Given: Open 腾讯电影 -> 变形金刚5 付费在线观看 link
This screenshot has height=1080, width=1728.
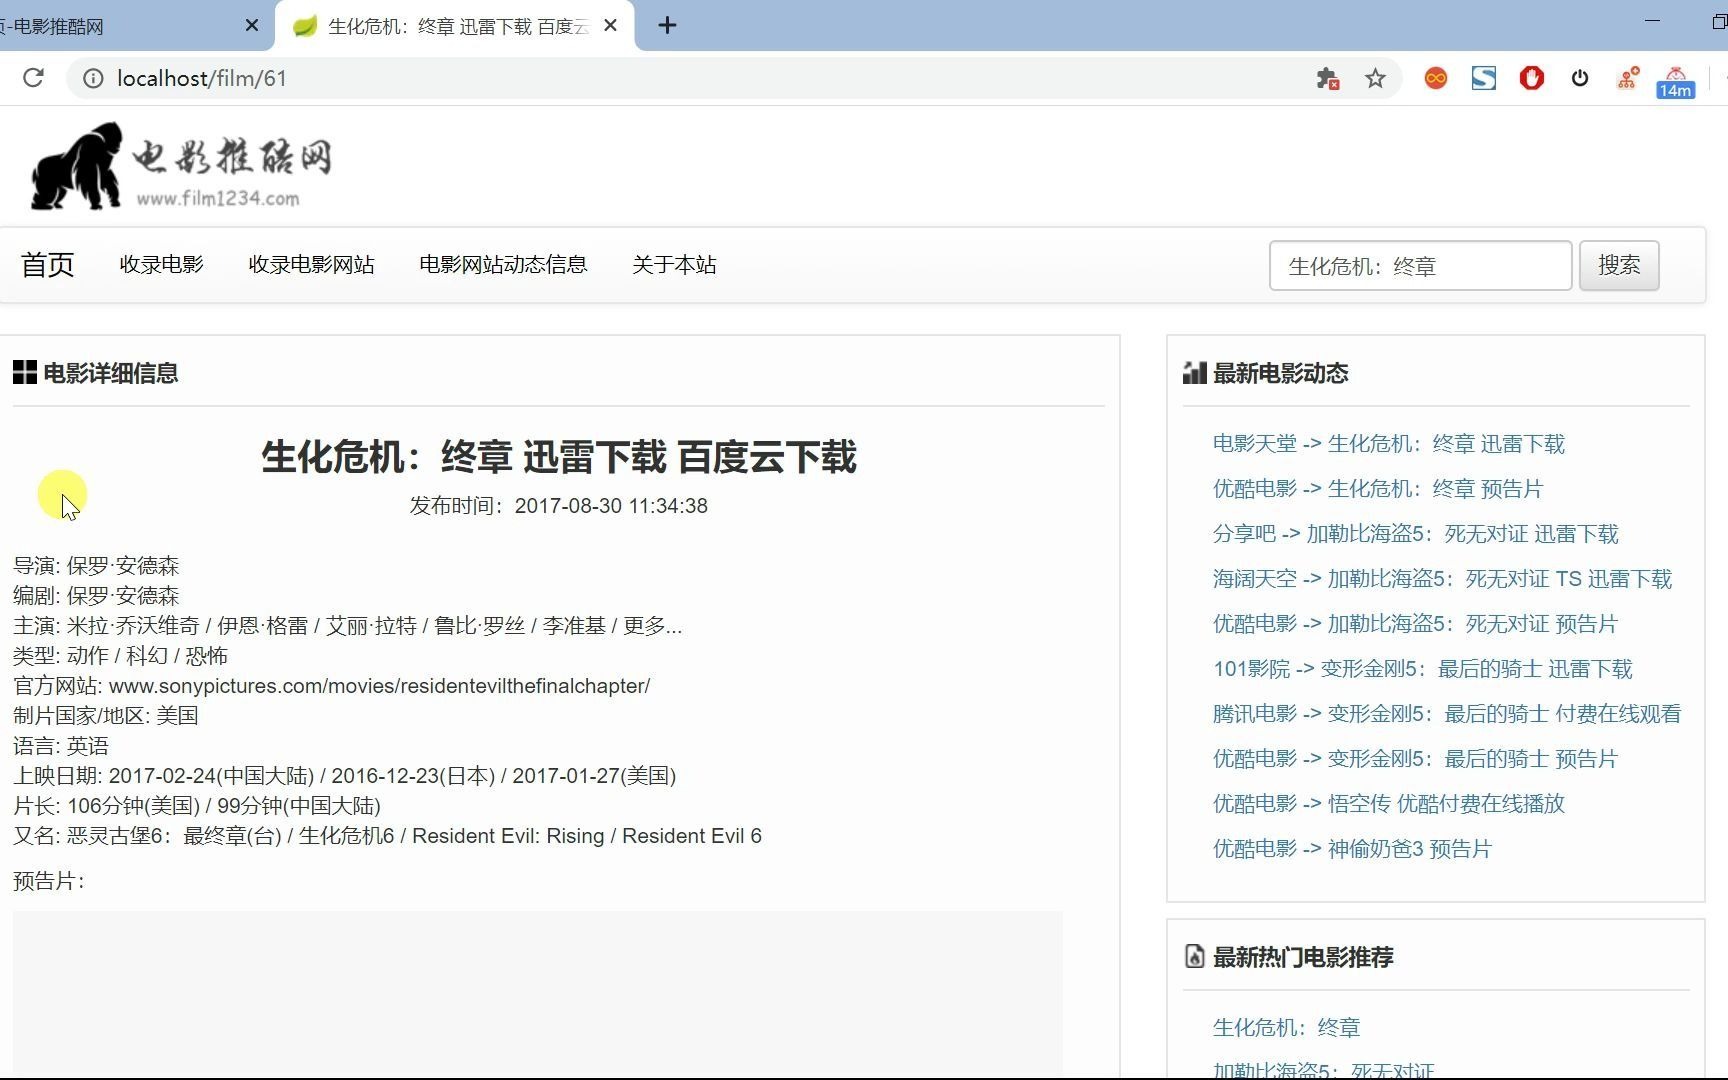Looking at the screenshot, I should 1447,714.
